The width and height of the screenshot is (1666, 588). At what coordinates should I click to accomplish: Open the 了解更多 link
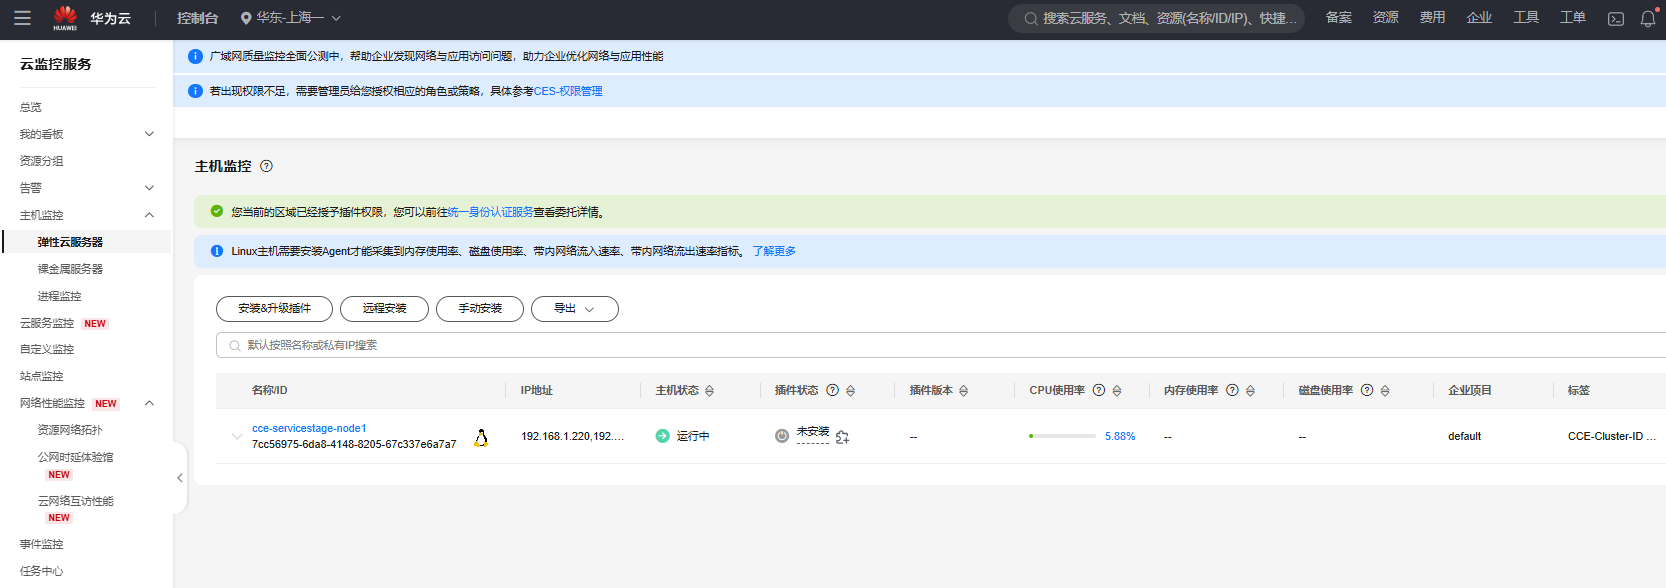[774, 251]
